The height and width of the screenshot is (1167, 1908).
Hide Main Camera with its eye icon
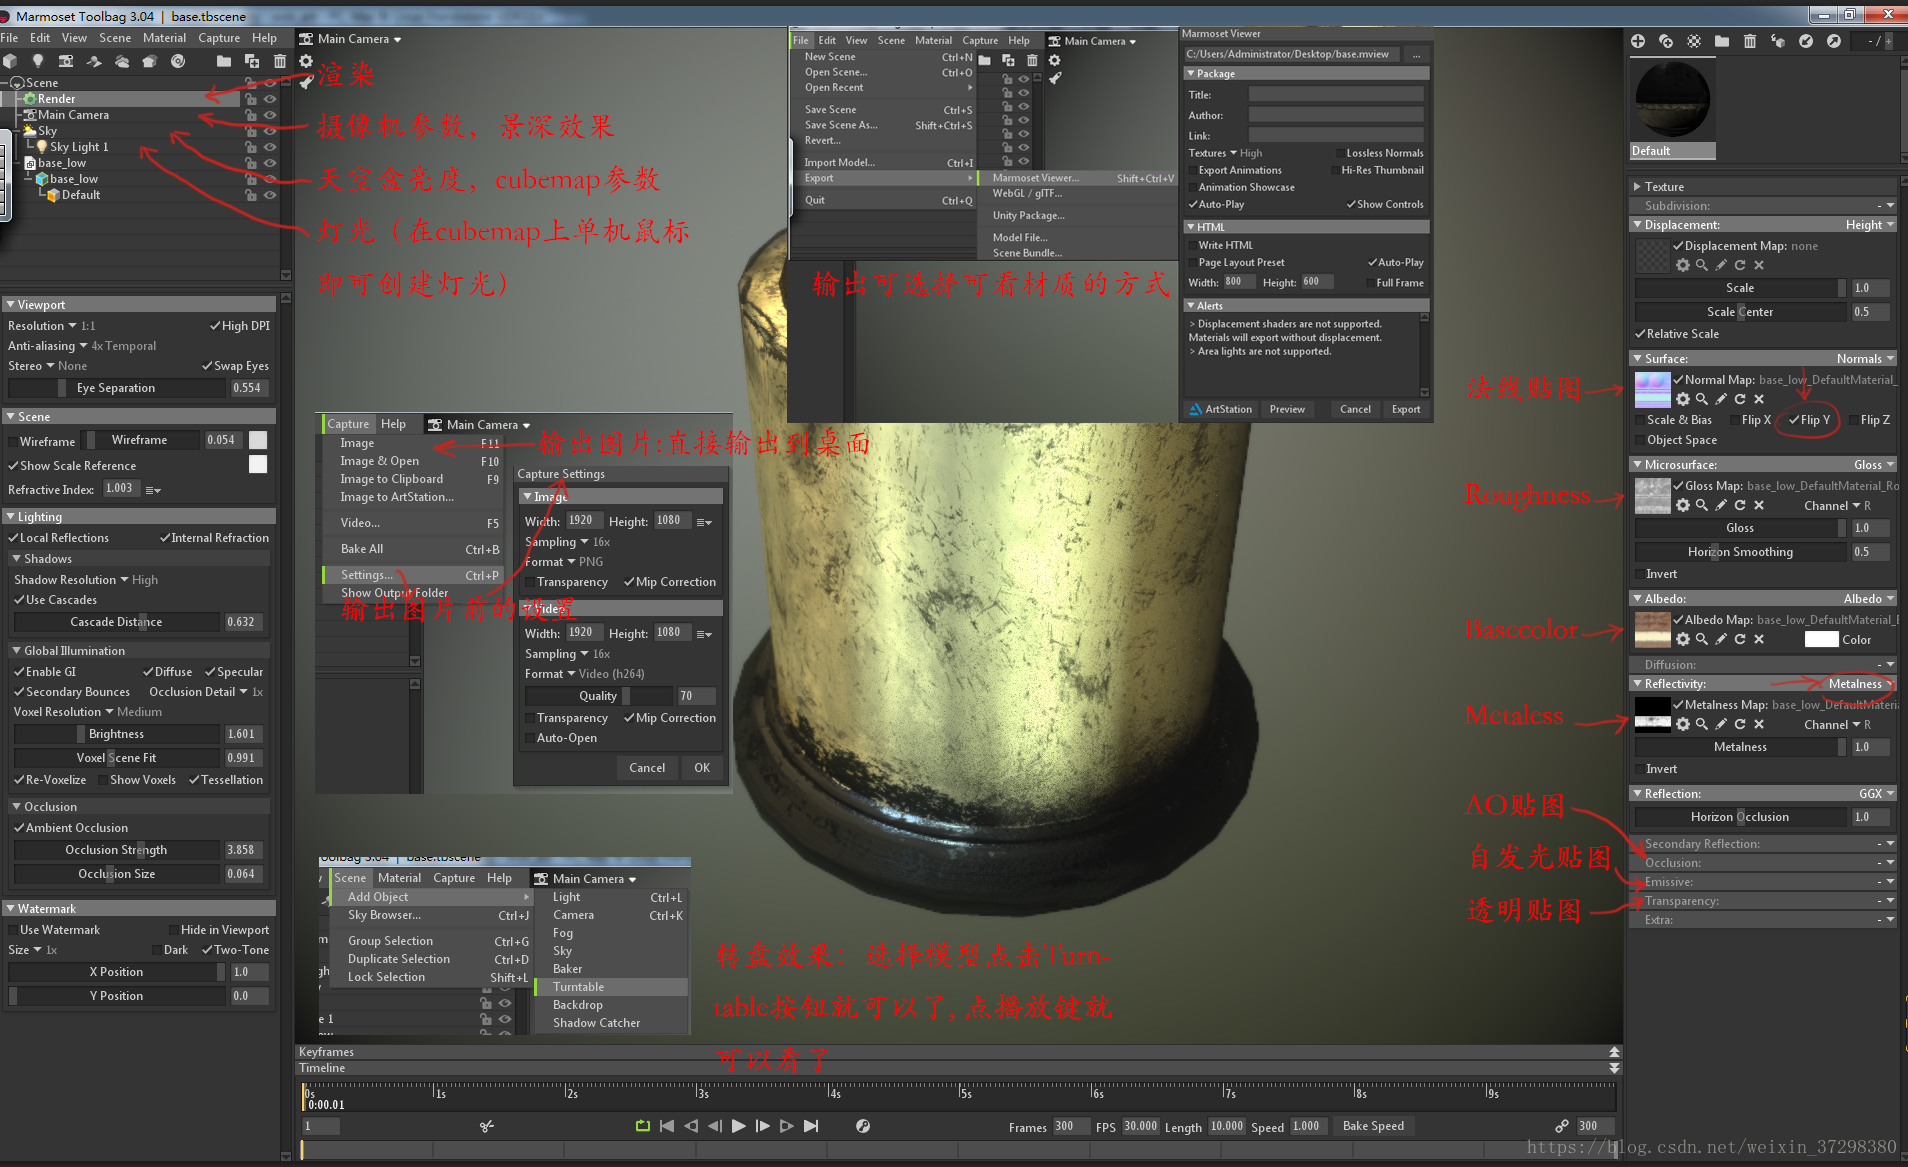click(x=270, y=115)
